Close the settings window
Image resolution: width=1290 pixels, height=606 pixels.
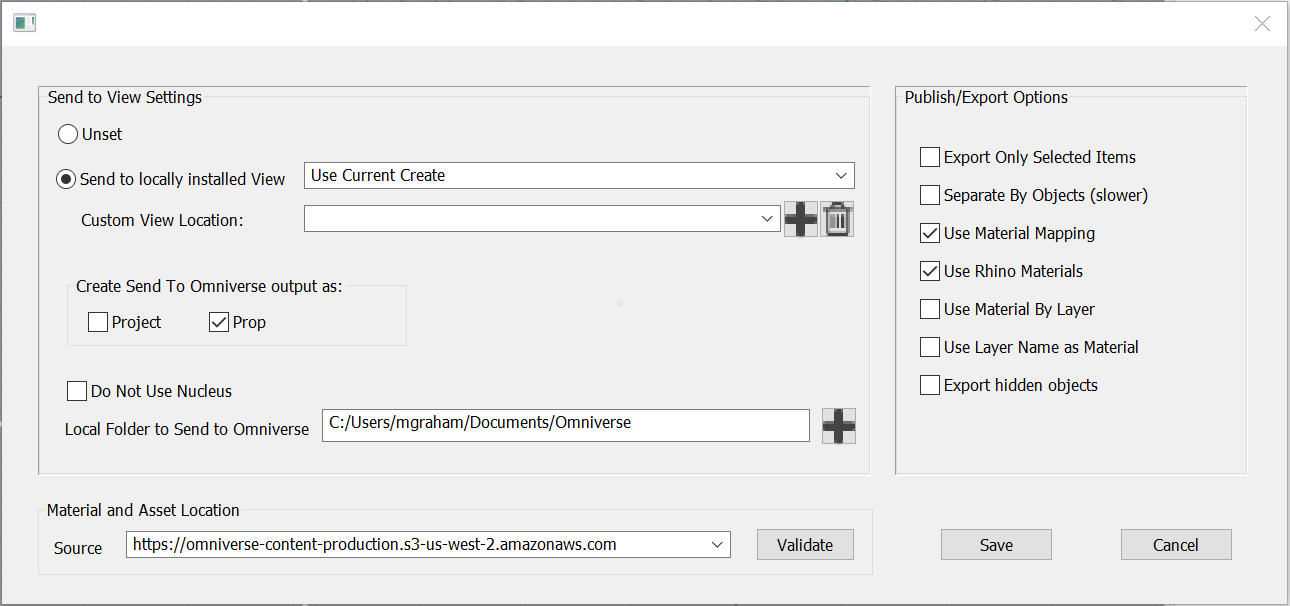click(x=1262, y=24)
